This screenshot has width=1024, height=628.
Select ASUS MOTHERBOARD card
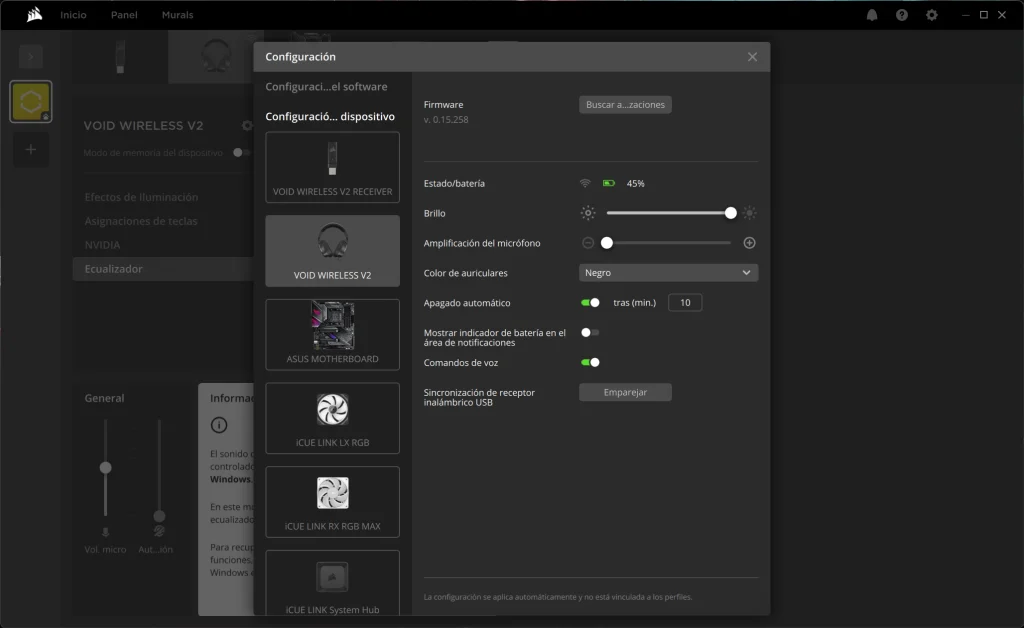[x=332, y=334]
